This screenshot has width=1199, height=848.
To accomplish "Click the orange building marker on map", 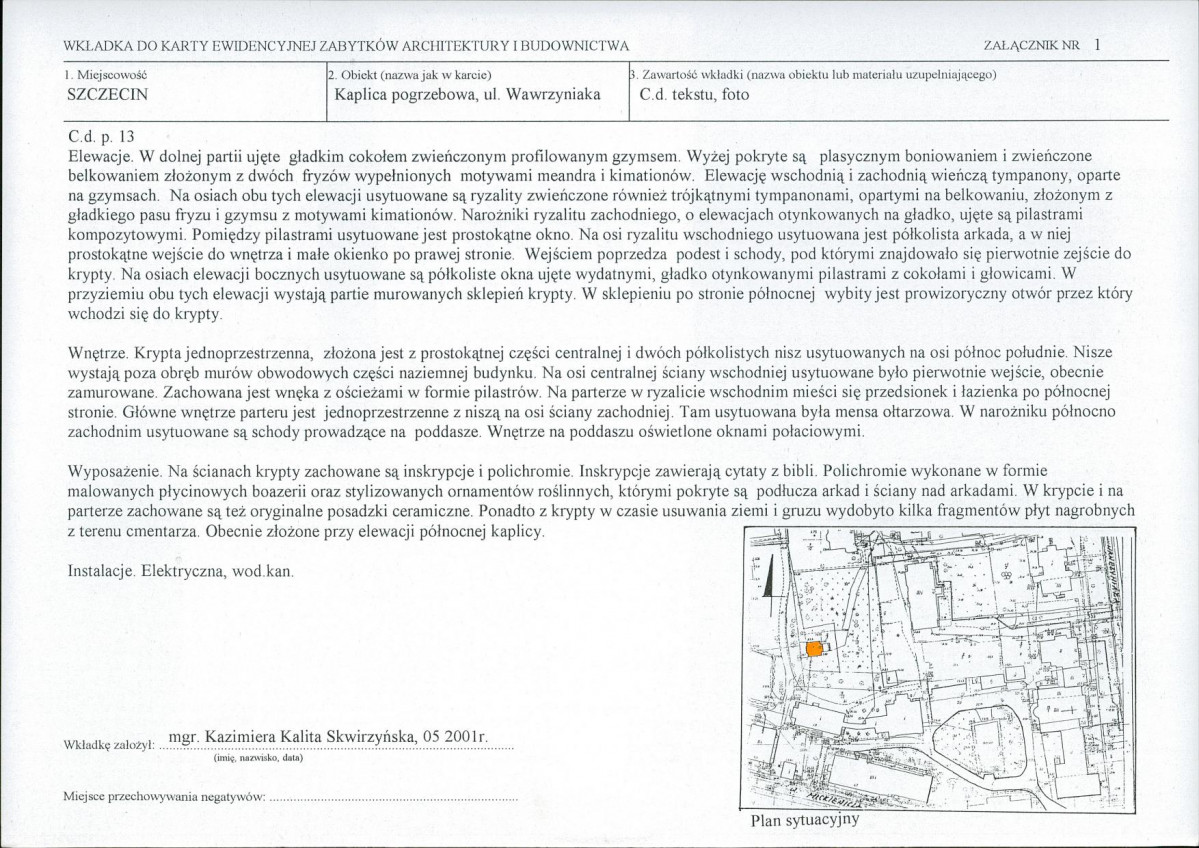I will point(815,649).
